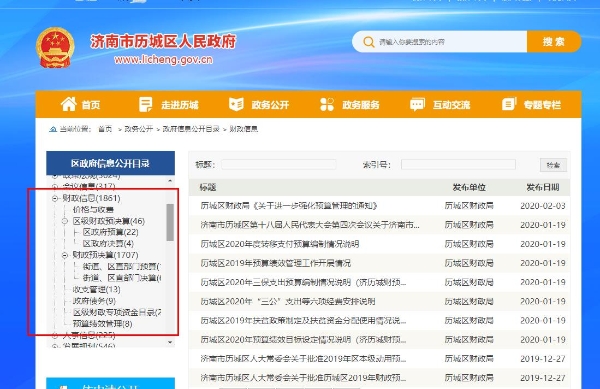Select 区政府决算(4) tree item

108,244
